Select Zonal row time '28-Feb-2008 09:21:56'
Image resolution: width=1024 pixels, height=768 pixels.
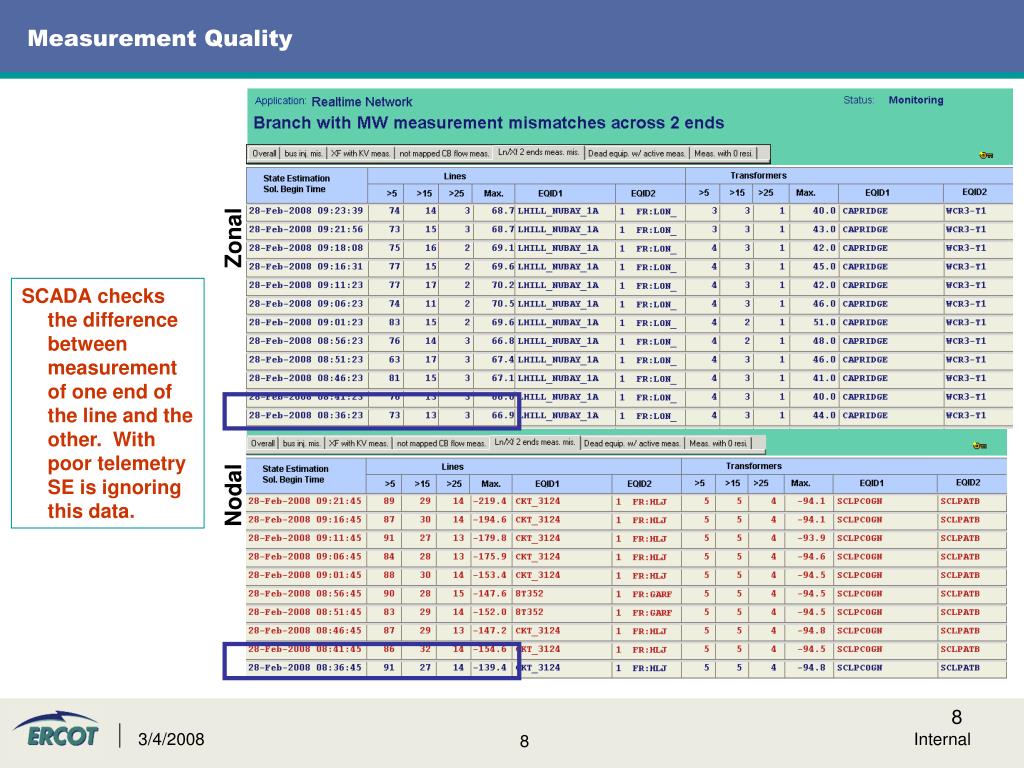(306, 229)
